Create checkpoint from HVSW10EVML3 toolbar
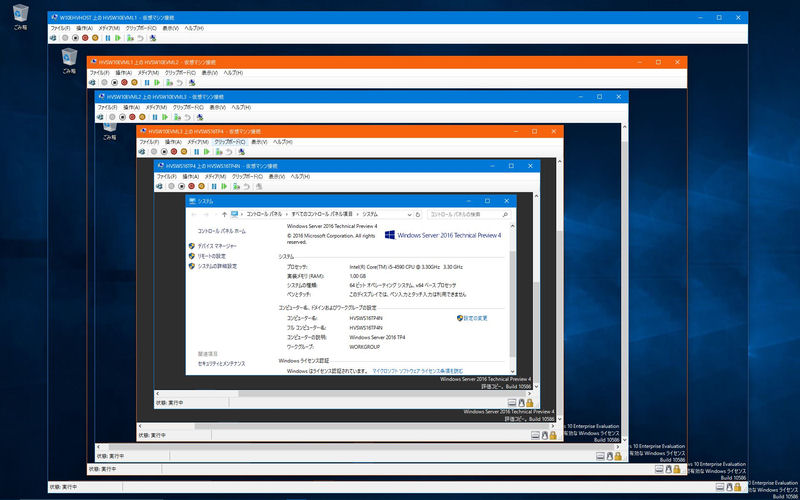 coord(178,117)
